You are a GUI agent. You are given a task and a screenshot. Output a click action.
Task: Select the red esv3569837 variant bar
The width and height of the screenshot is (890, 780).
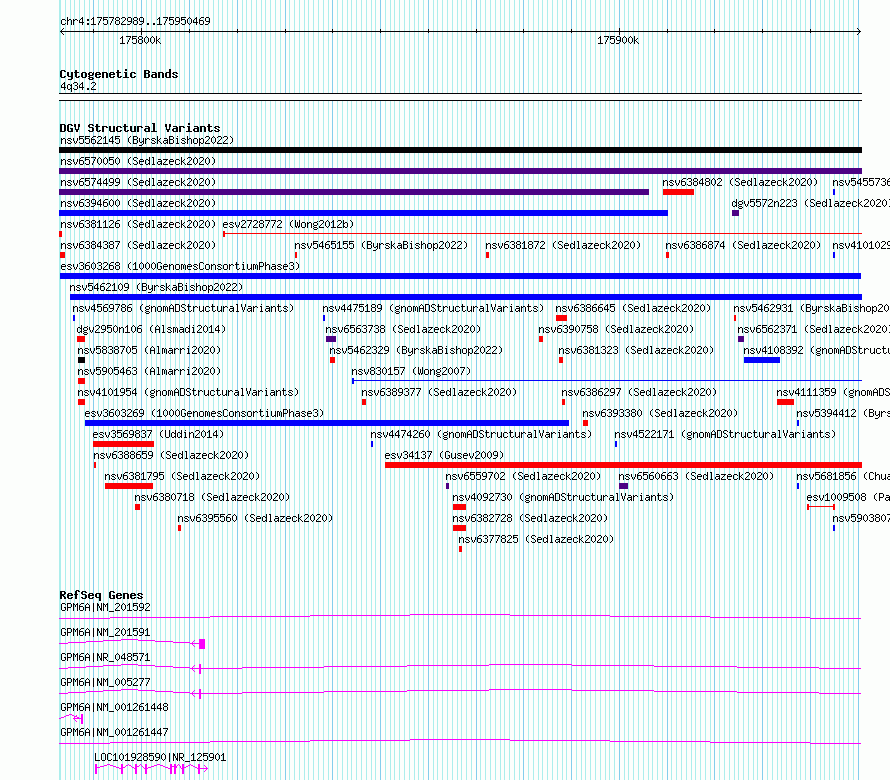pos(123,444)
